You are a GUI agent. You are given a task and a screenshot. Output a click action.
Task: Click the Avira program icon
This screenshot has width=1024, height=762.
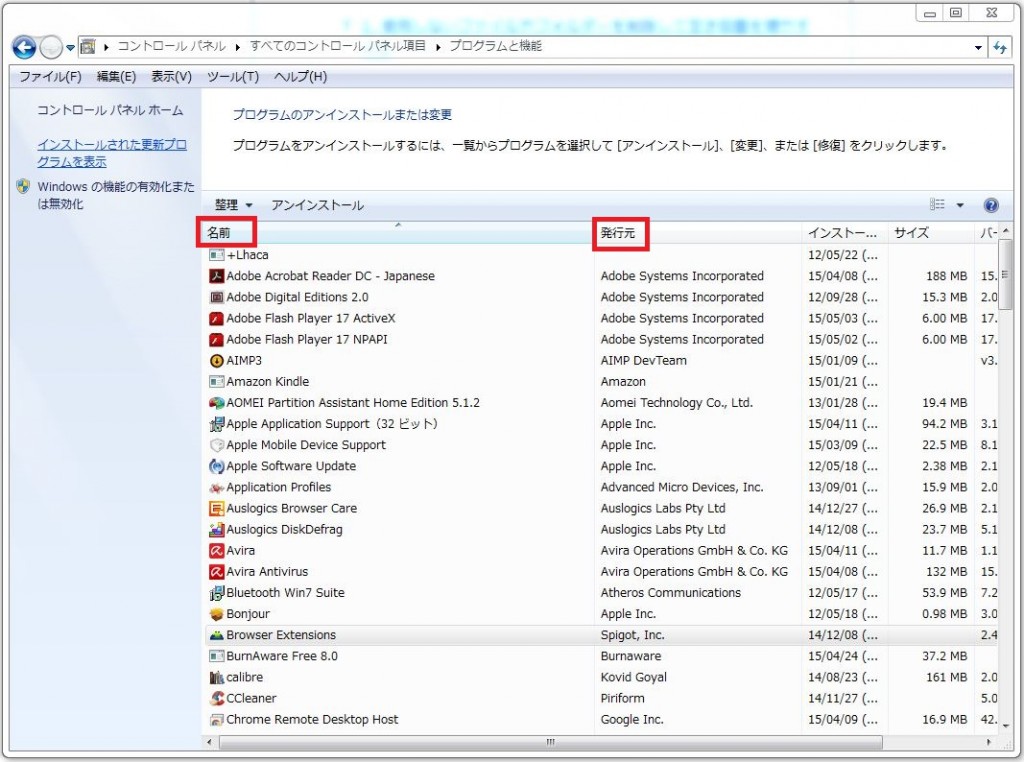point(216,550)
